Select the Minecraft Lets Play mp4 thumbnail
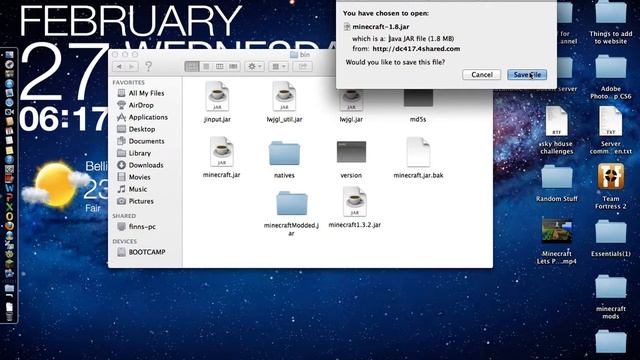The width and height of the screenshot is (640, 360). click(556, 231)
